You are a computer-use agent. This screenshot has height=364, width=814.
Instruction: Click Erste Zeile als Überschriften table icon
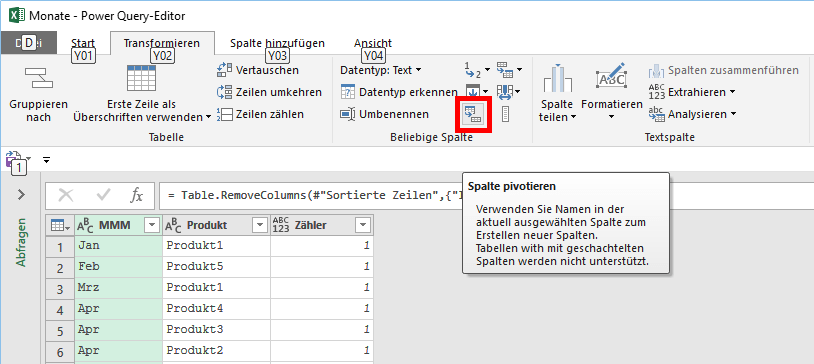tap(141, 78)
